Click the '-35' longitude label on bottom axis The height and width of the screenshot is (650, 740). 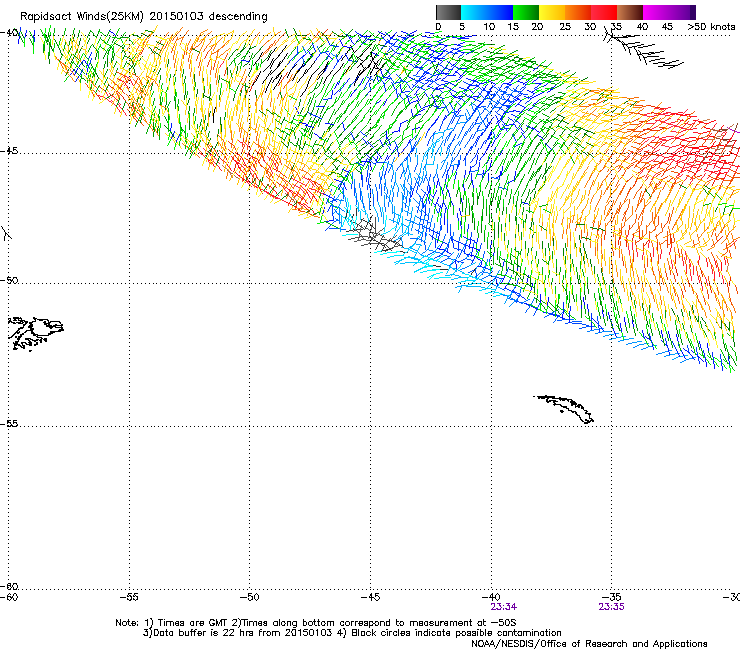point(612,597)
